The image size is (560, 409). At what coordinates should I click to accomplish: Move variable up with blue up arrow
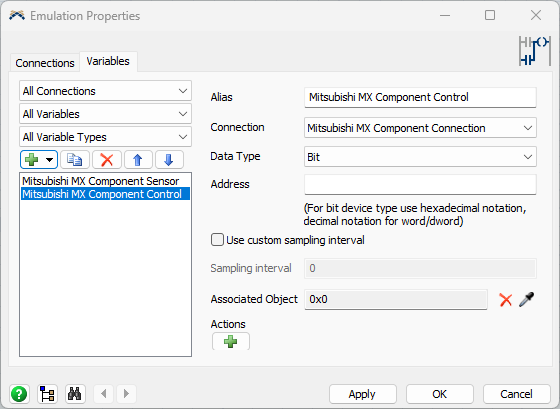pos(138,160)
